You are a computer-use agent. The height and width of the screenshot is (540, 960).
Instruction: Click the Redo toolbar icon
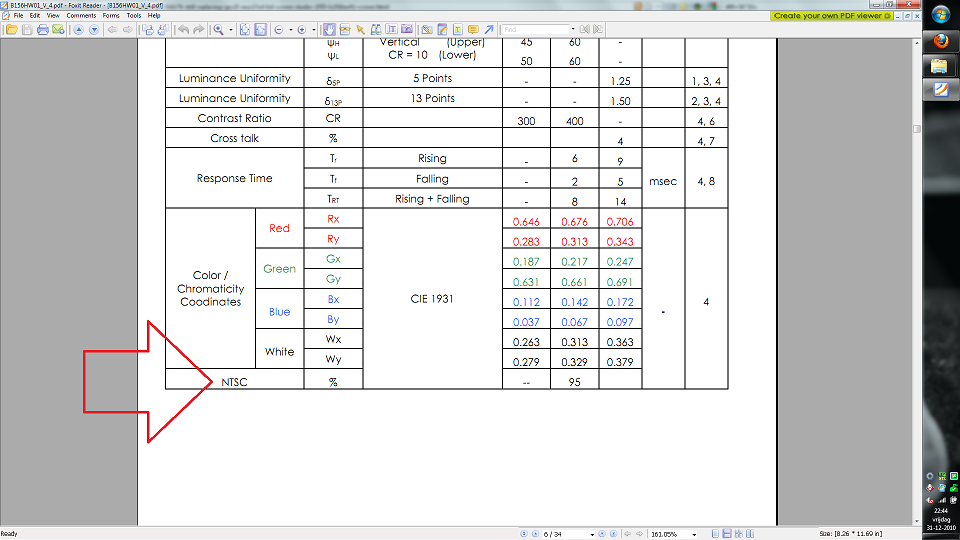coord(198,29)
